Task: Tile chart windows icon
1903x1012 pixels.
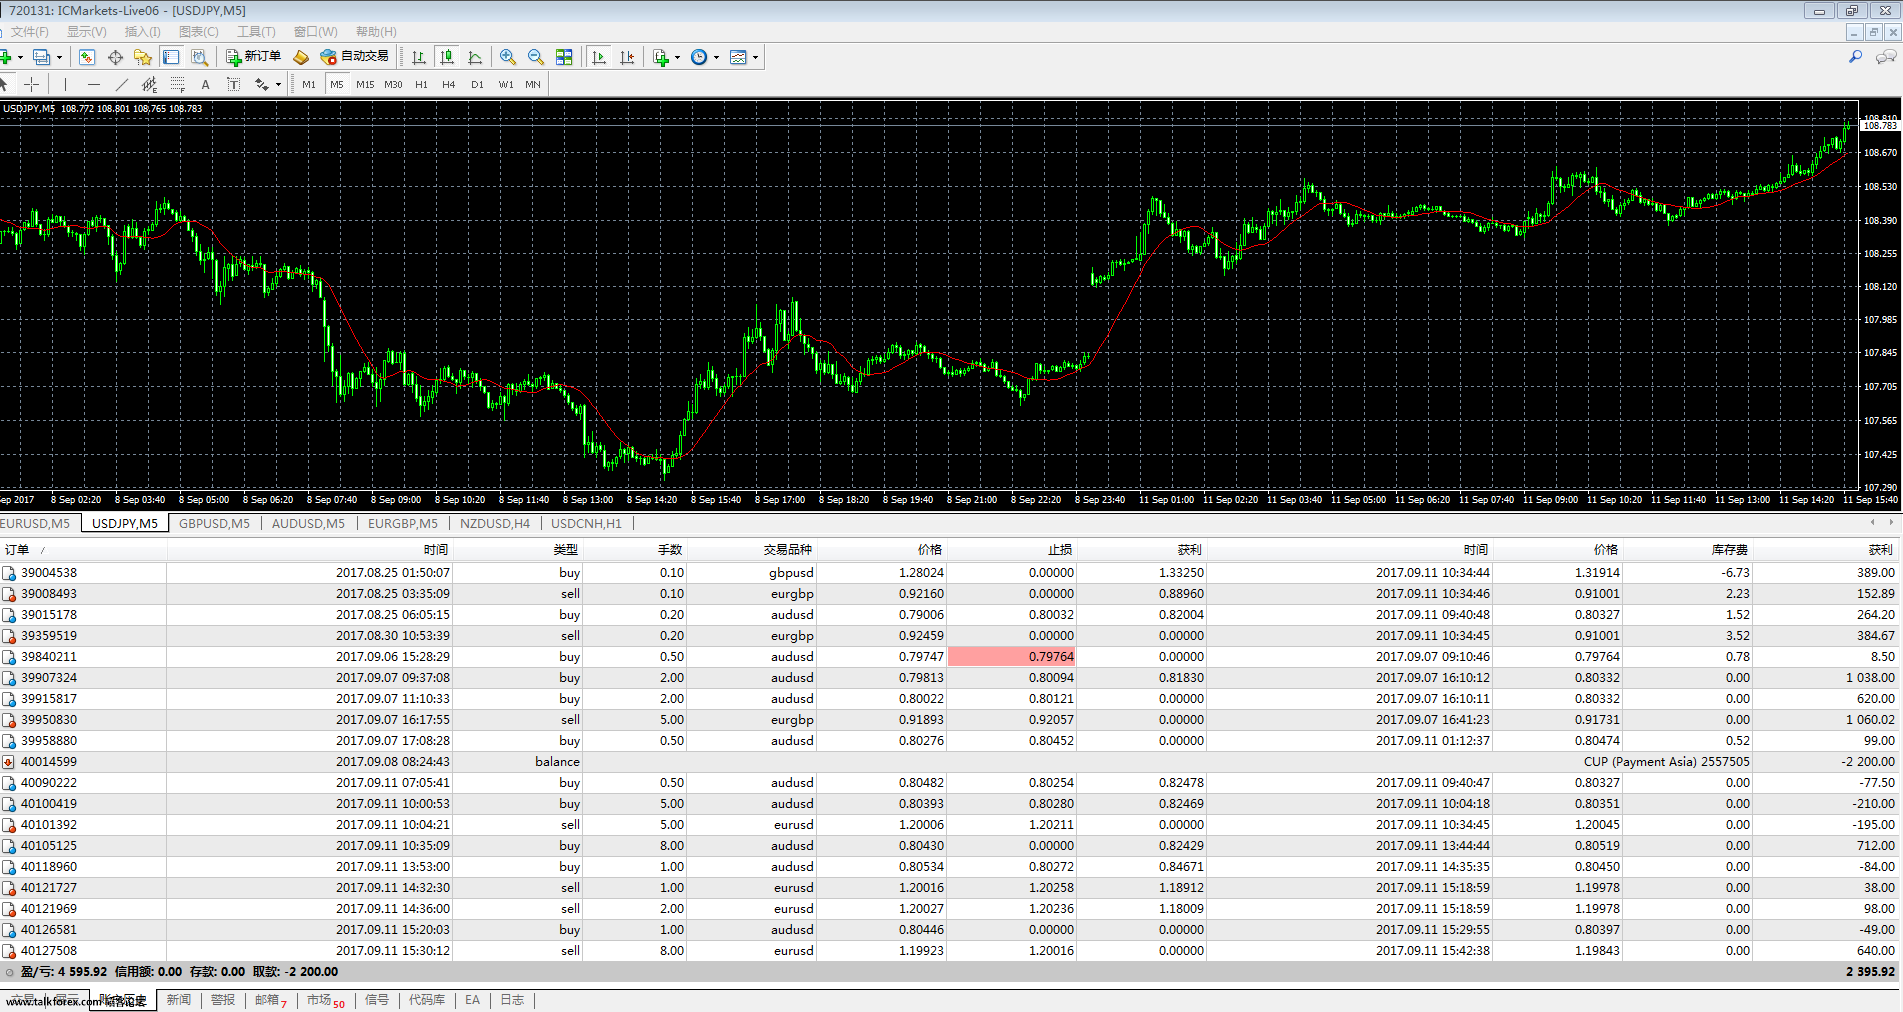Action: [x=564, y=57]
